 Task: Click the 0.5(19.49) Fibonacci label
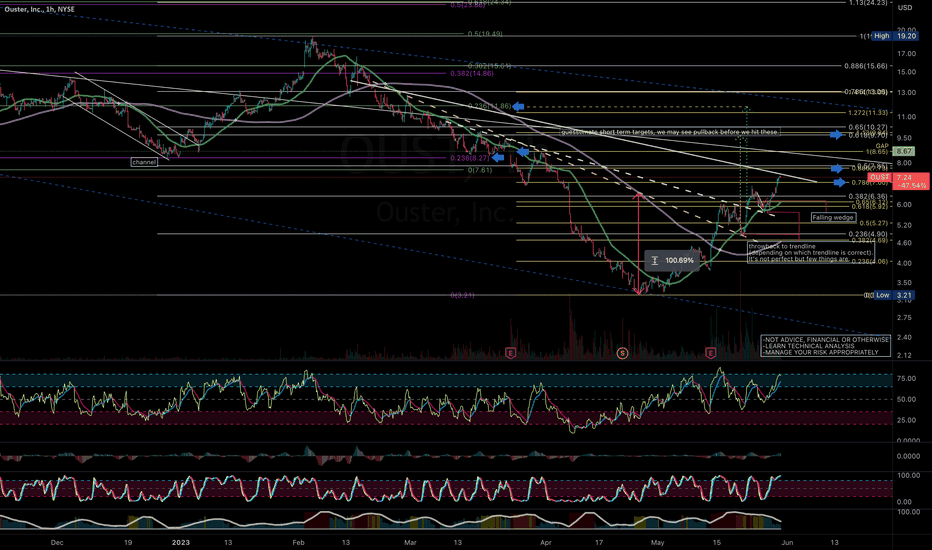tap(485, 34)
